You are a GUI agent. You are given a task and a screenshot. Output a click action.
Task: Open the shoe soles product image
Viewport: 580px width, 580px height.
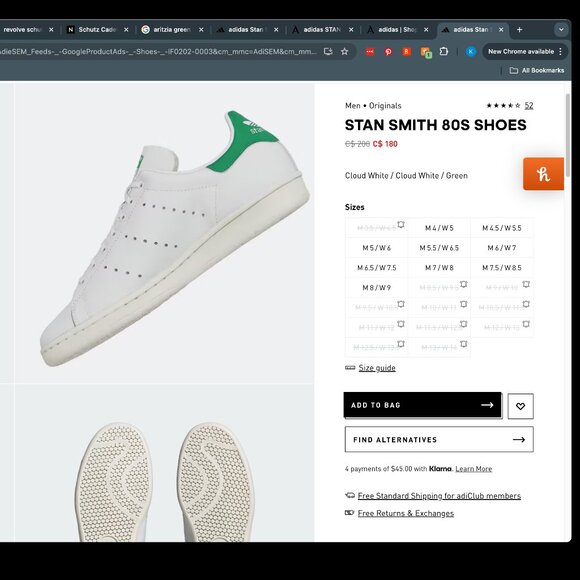pos(165,463)
